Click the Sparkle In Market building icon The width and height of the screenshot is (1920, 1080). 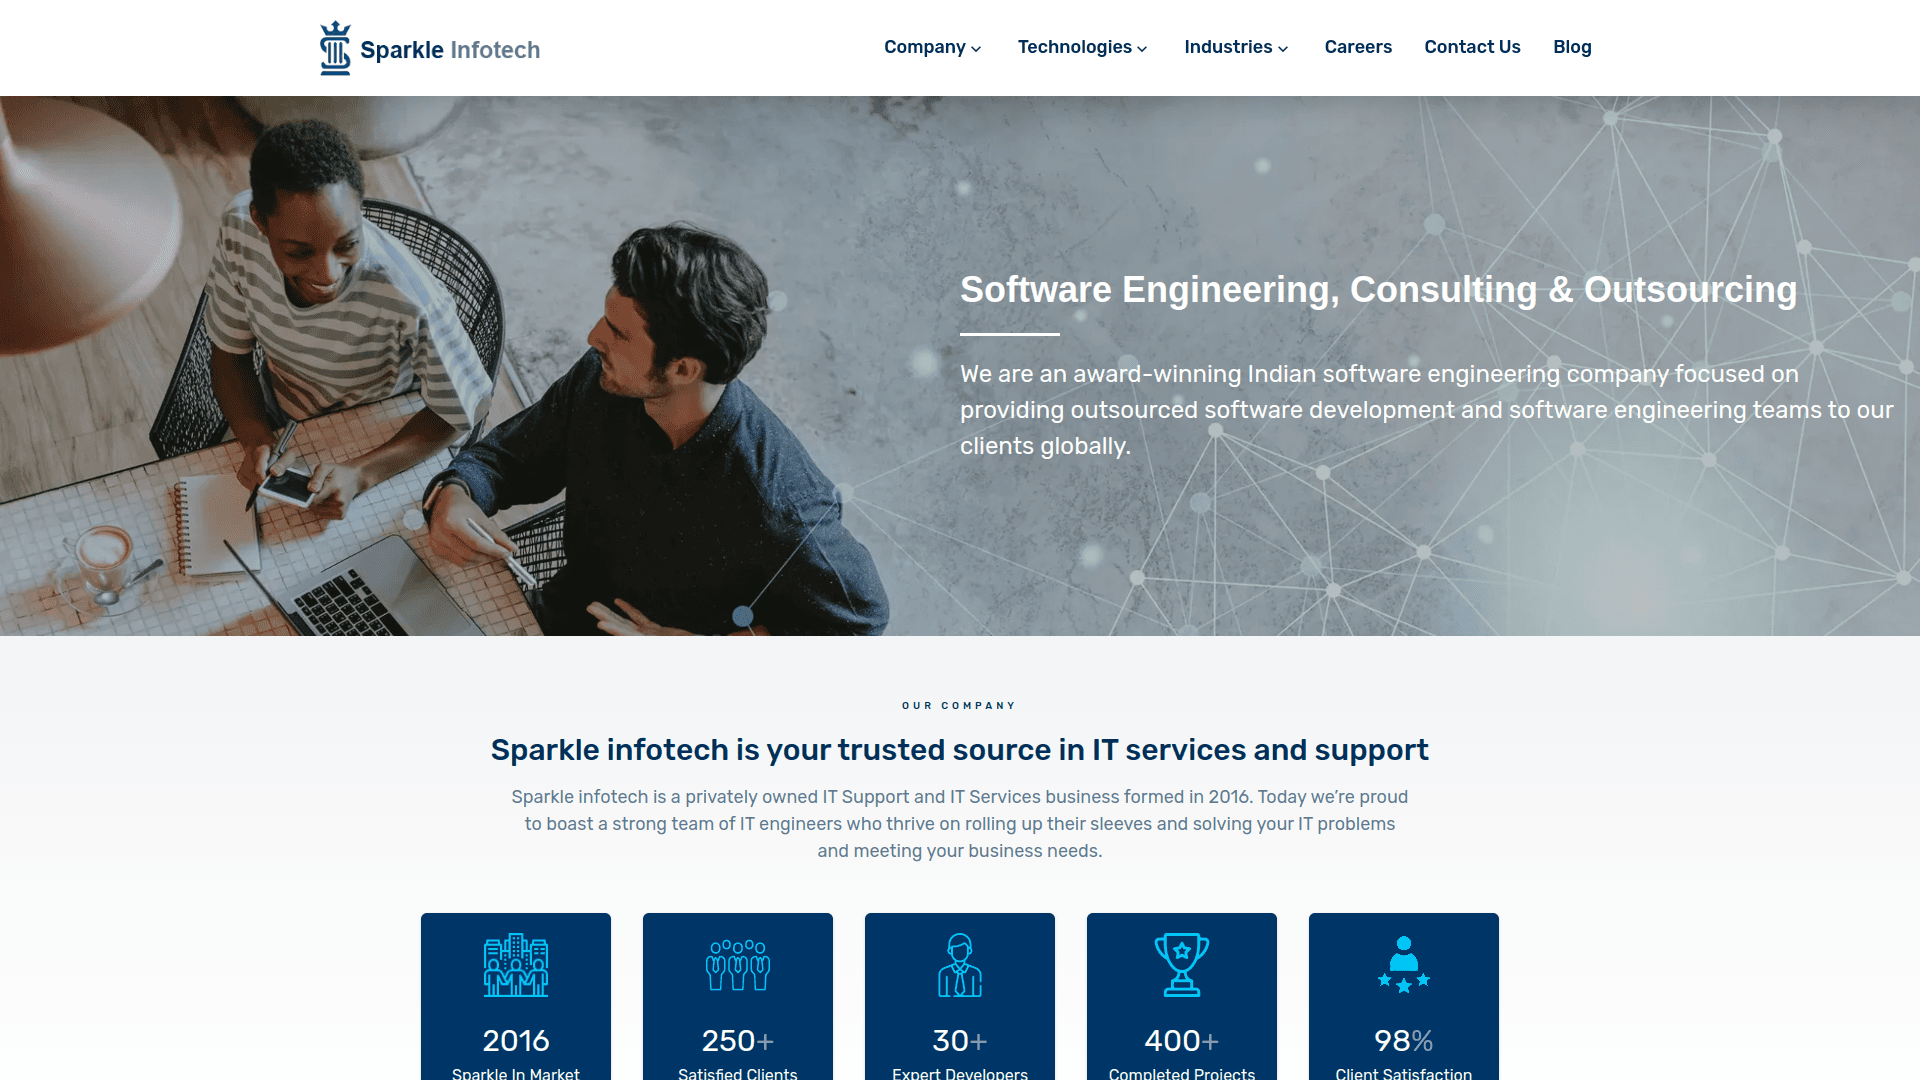[x=516, y=963]
